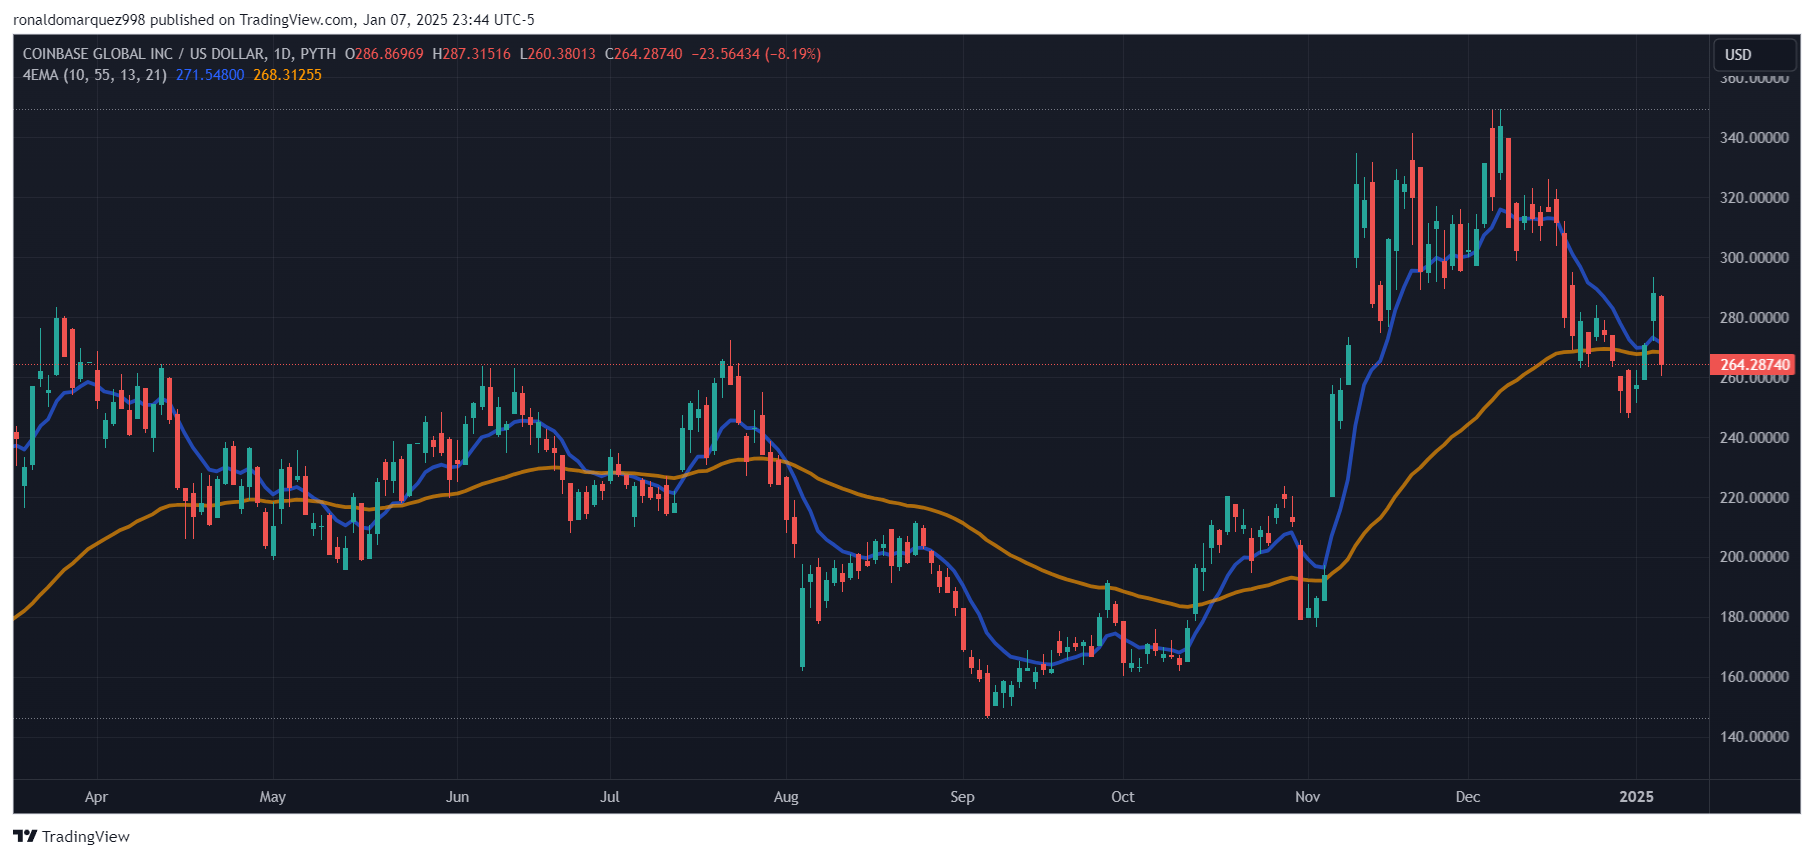Viewport: 1814px width, 858px height.
Task: Click the 200.00000 price axis label
Action: click(x=1754, y=557)
